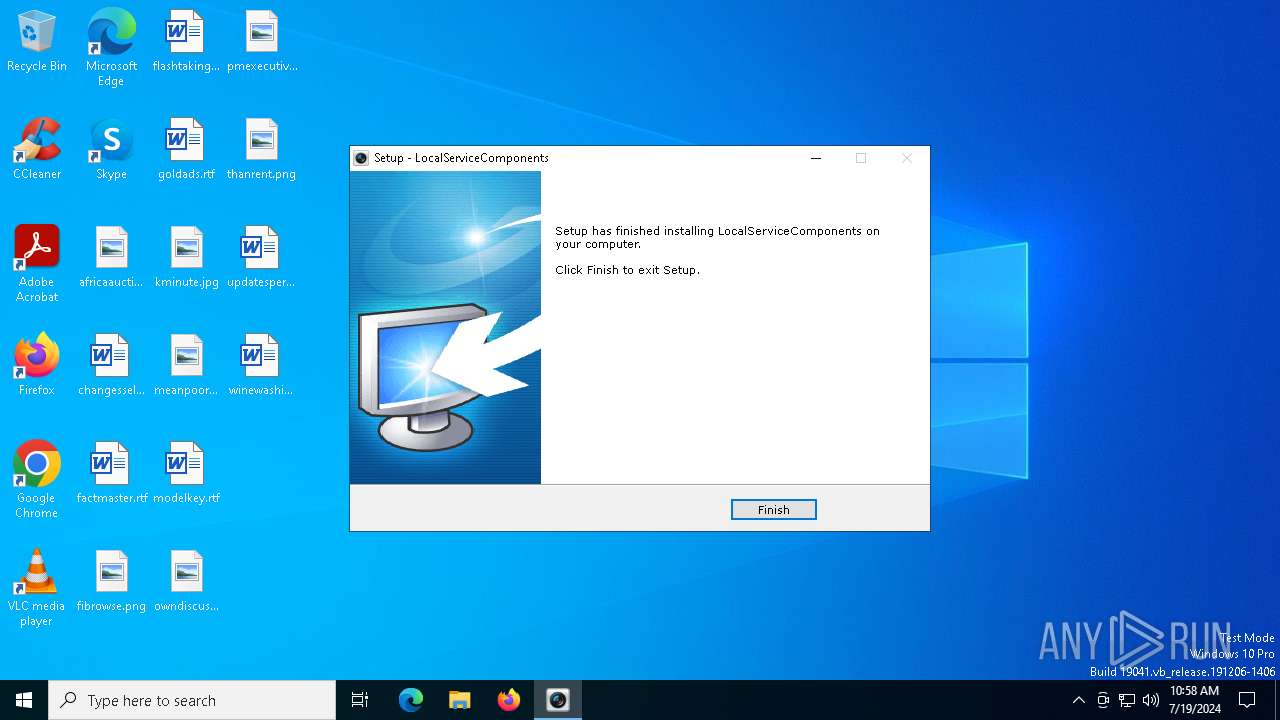
Task: Click the Setup window title bar icon
Action: 361,158
